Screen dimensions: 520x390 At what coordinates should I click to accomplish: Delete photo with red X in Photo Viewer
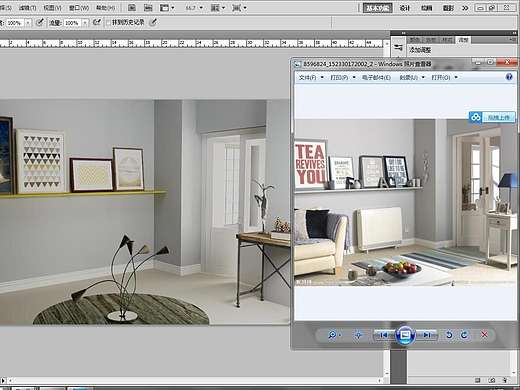click(x=484, y=334)
